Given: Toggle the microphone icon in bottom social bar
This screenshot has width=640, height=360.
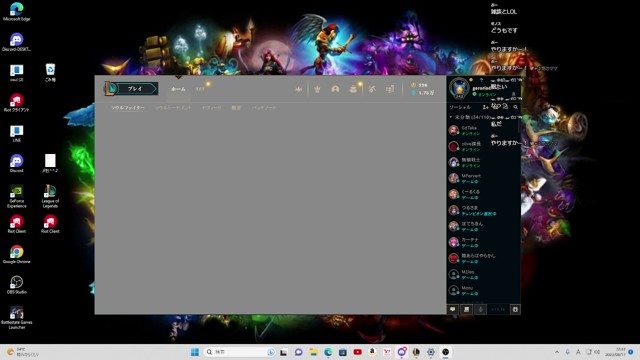Looking at the screenshot, I should [x=480, y=309].
